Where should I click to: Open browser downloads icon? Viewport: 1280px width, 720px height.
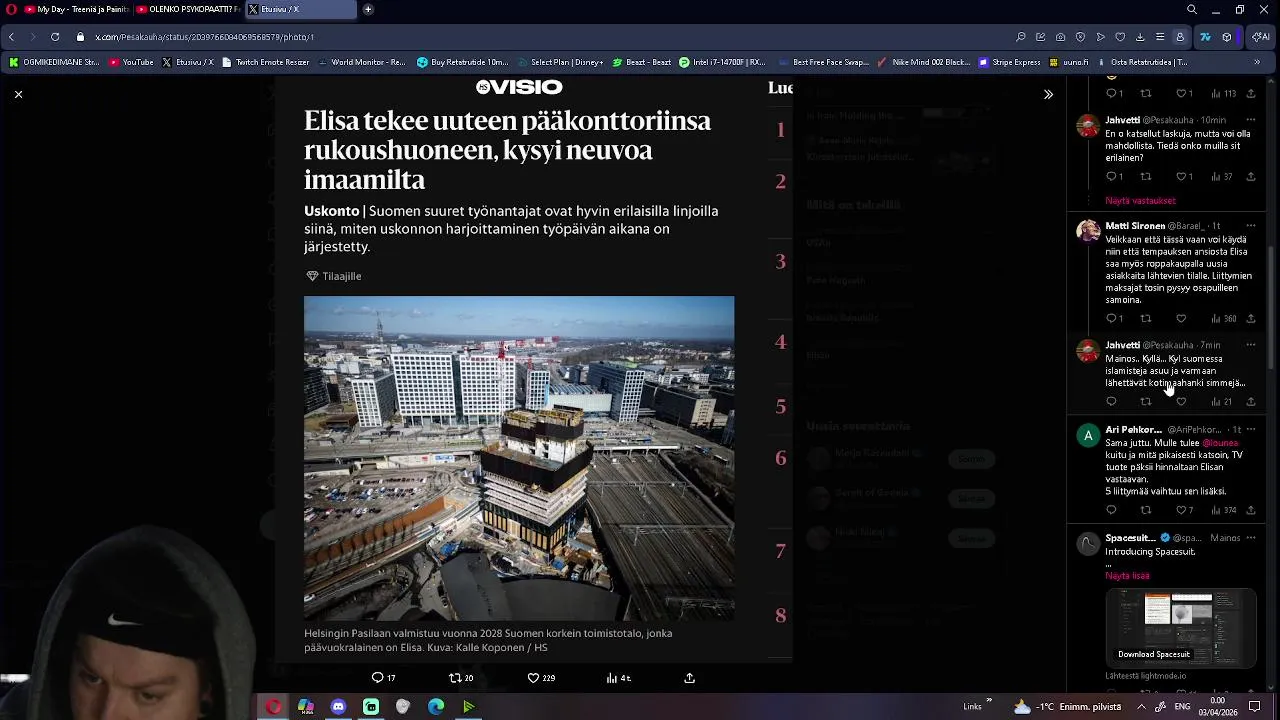click(1140, 37)
